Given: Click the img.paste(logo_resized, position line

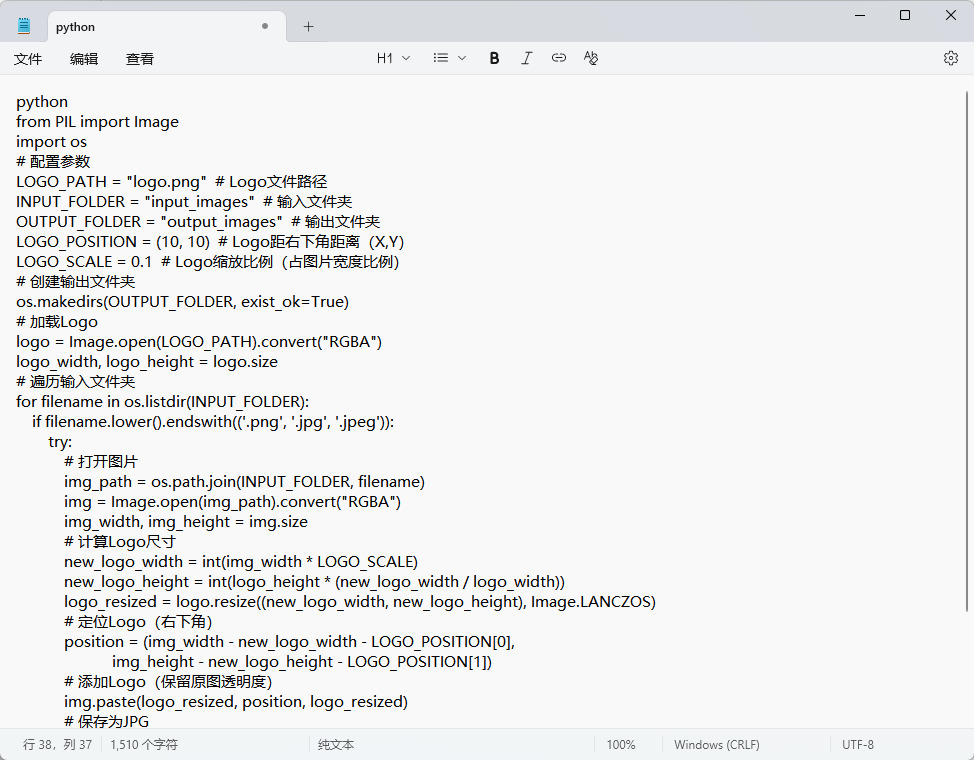Looking at the screenshot, I should pos(236,702).
